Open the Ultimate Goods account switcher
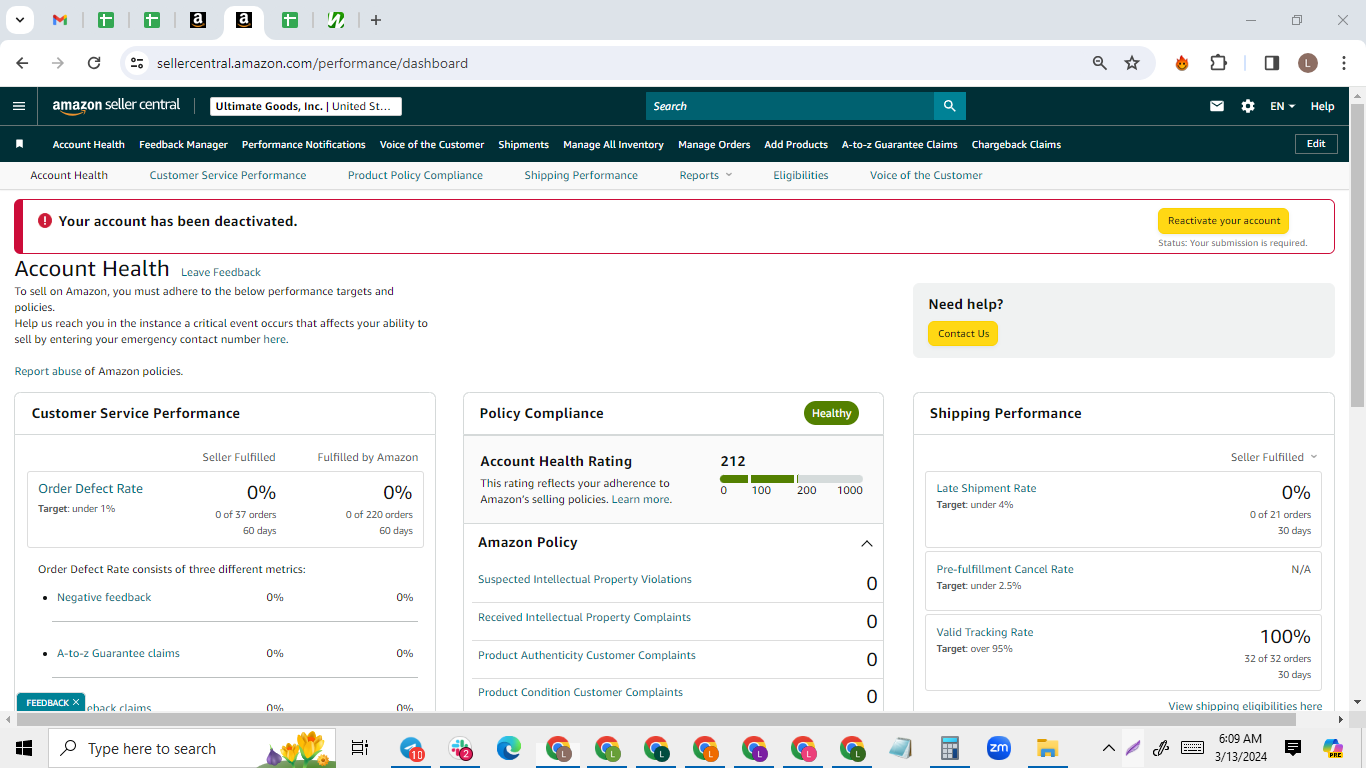The width and height of the screenshot is (1366, 768). (x=306, y=106)
